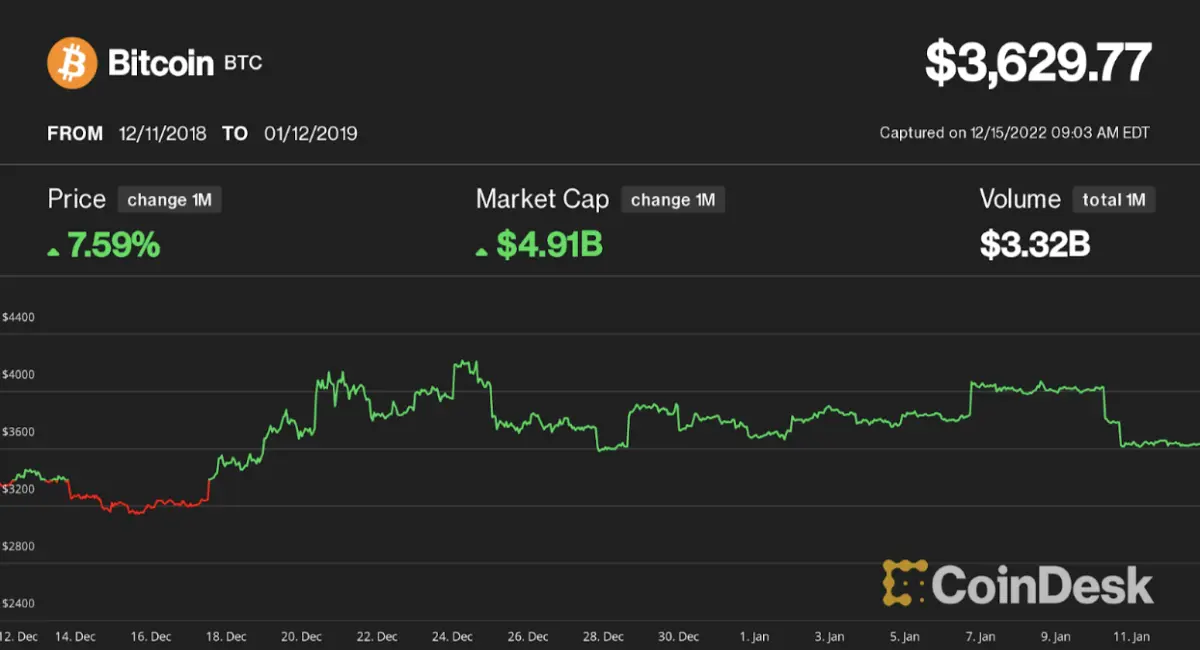Image resolution: width=1200 pixels, height=650 pixels.
Task: Select the end date 01/12/2019
Action: (311, 133)
